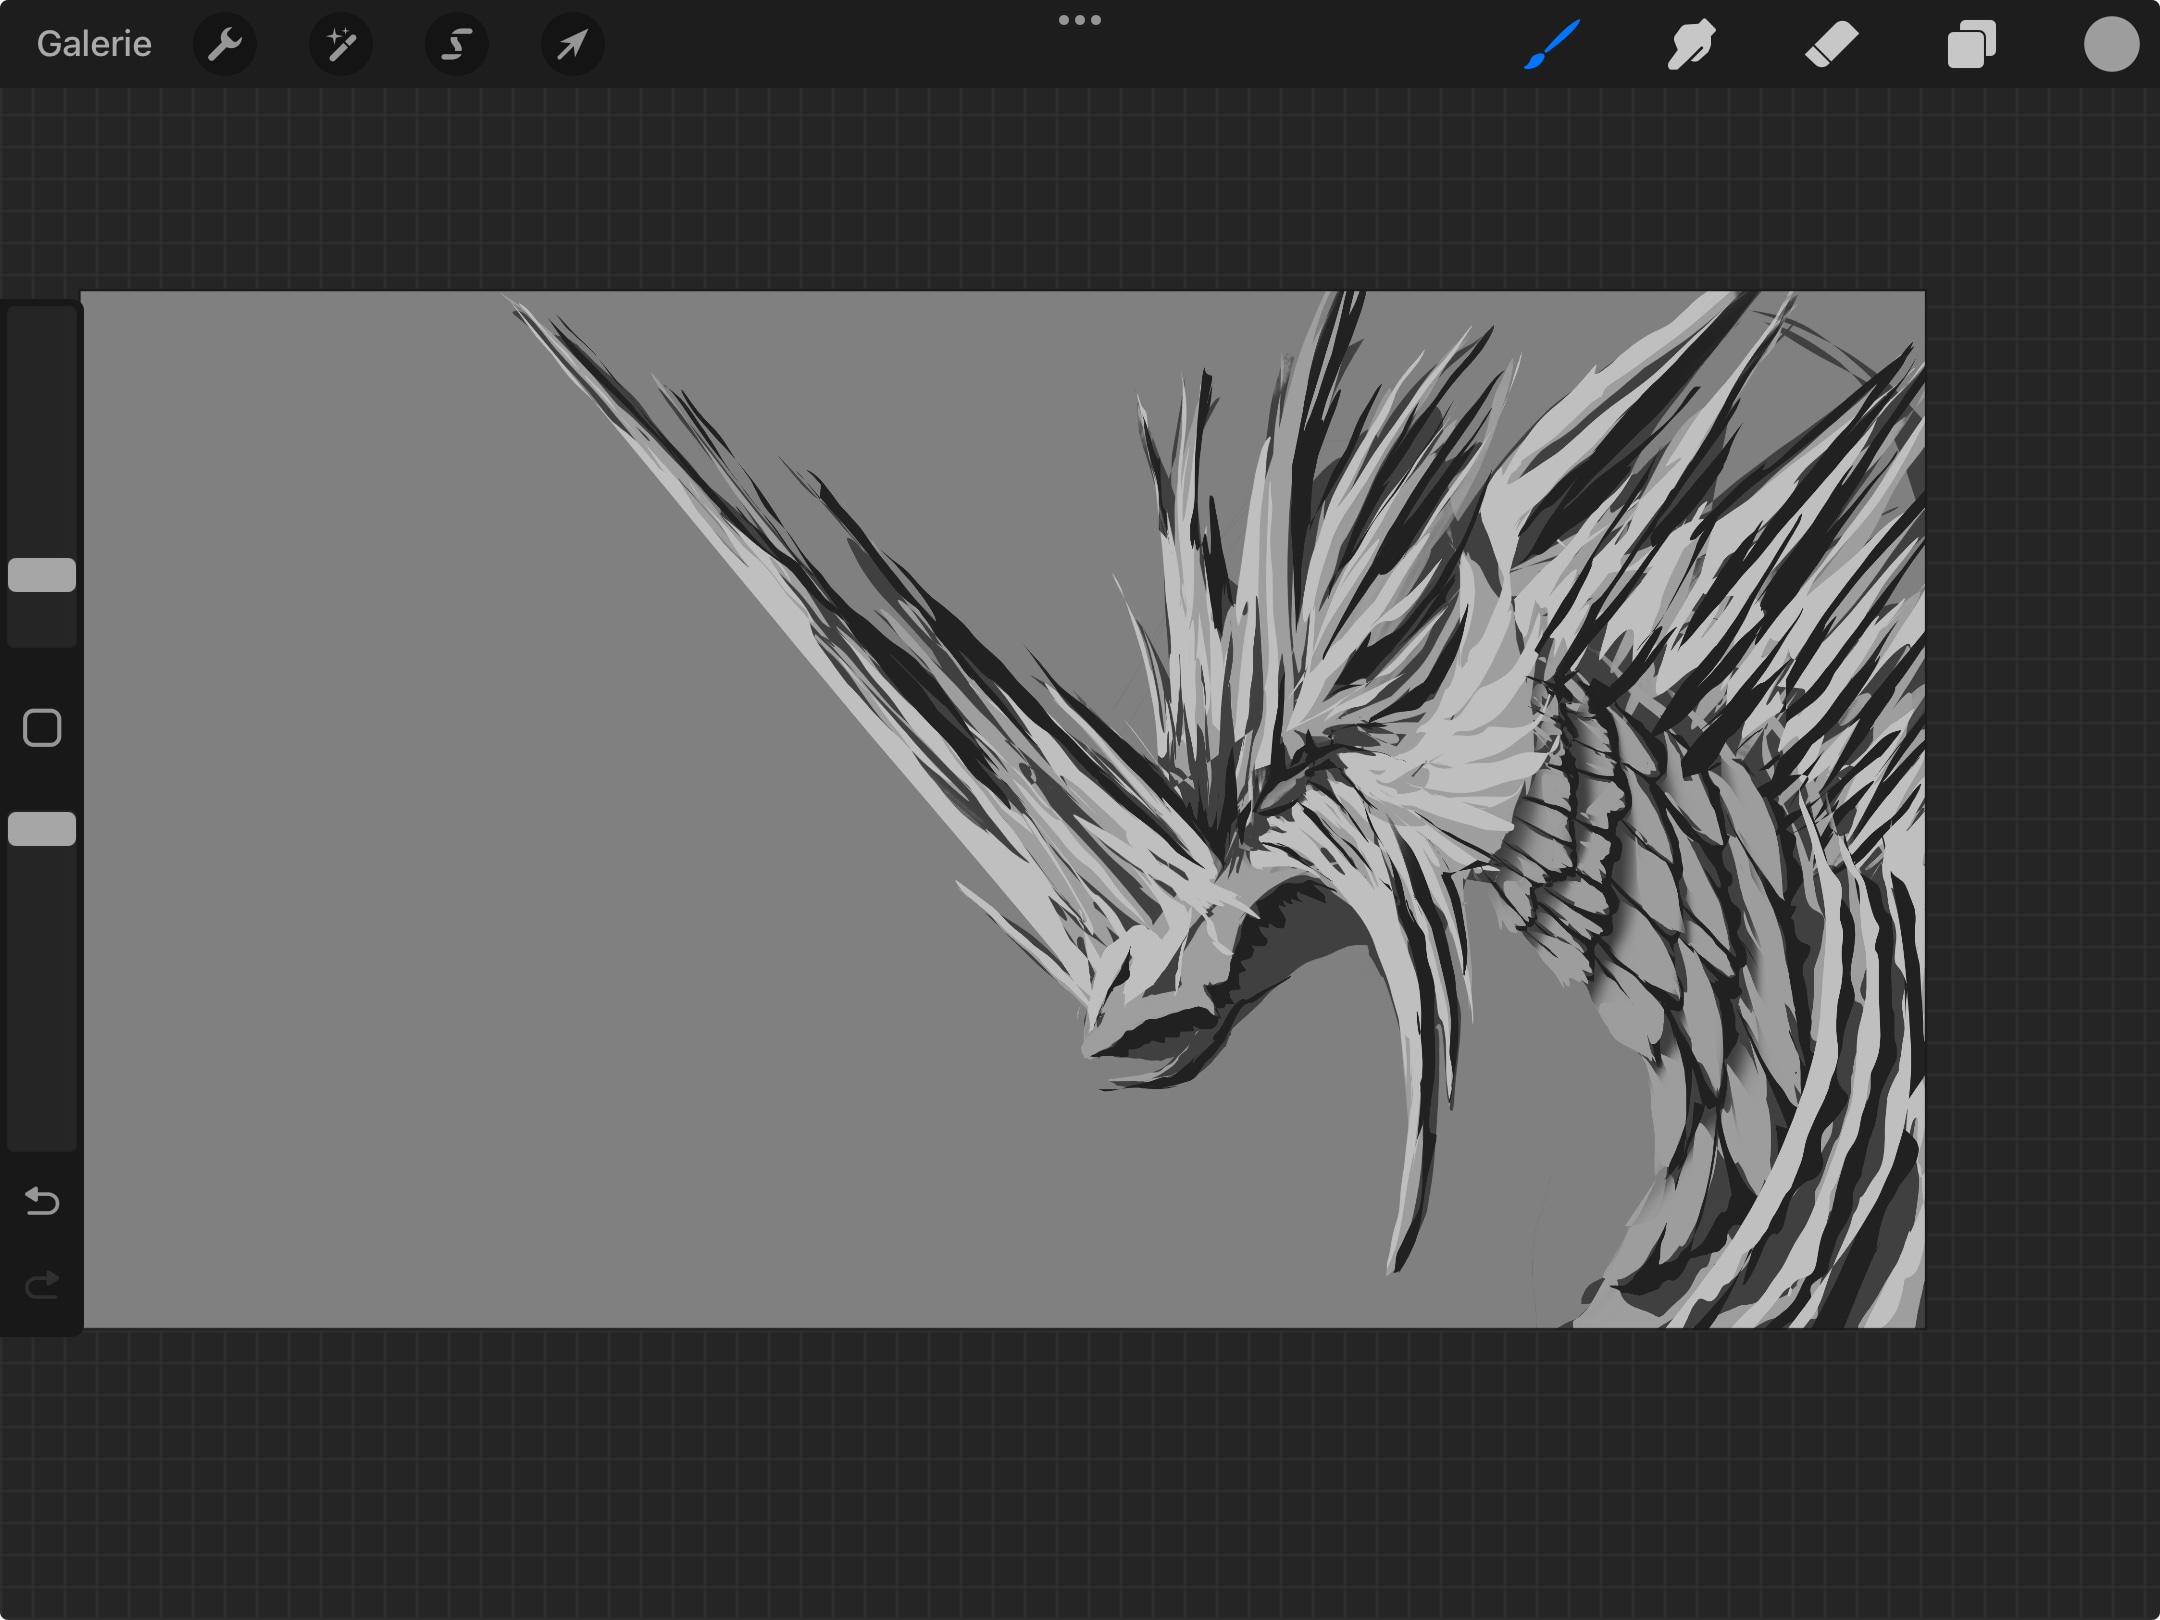Open the Galerie to leave the canvas
Viewport: 2160px width, 1620px height.
[94, 44]
